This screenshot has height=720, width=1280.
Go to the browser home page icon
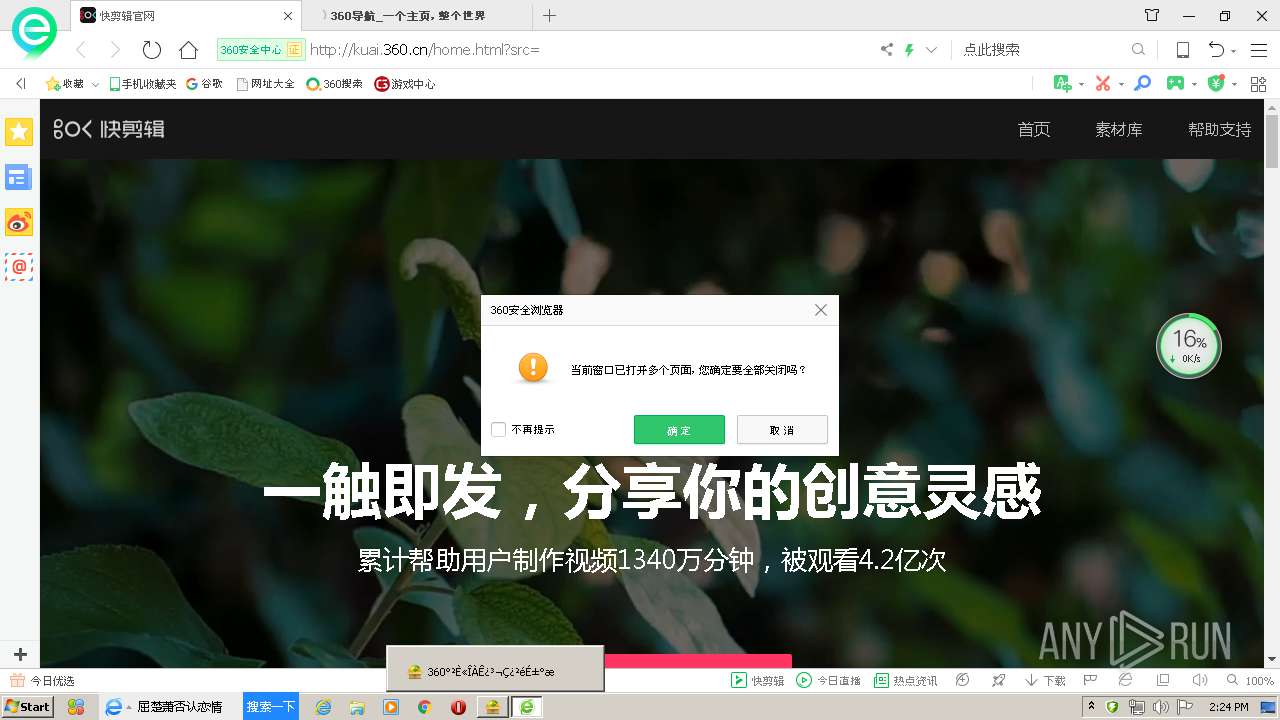point(188,50)
